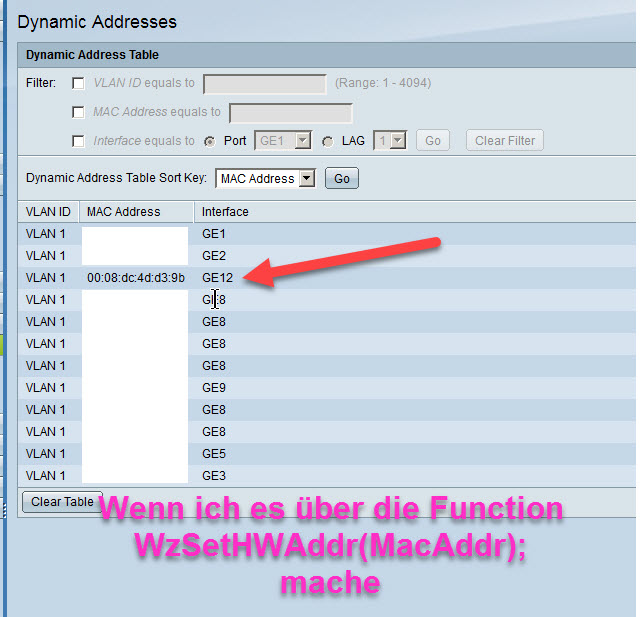Click the GE12 interface cell

point(217,278)
